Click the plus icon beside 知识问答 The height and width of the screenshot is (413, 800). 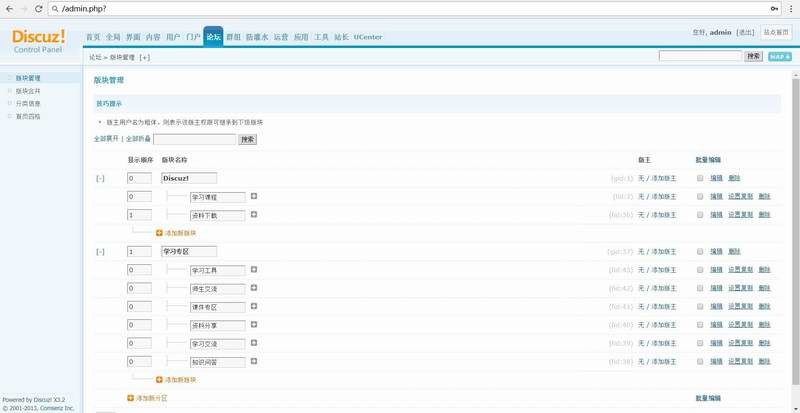254,361
